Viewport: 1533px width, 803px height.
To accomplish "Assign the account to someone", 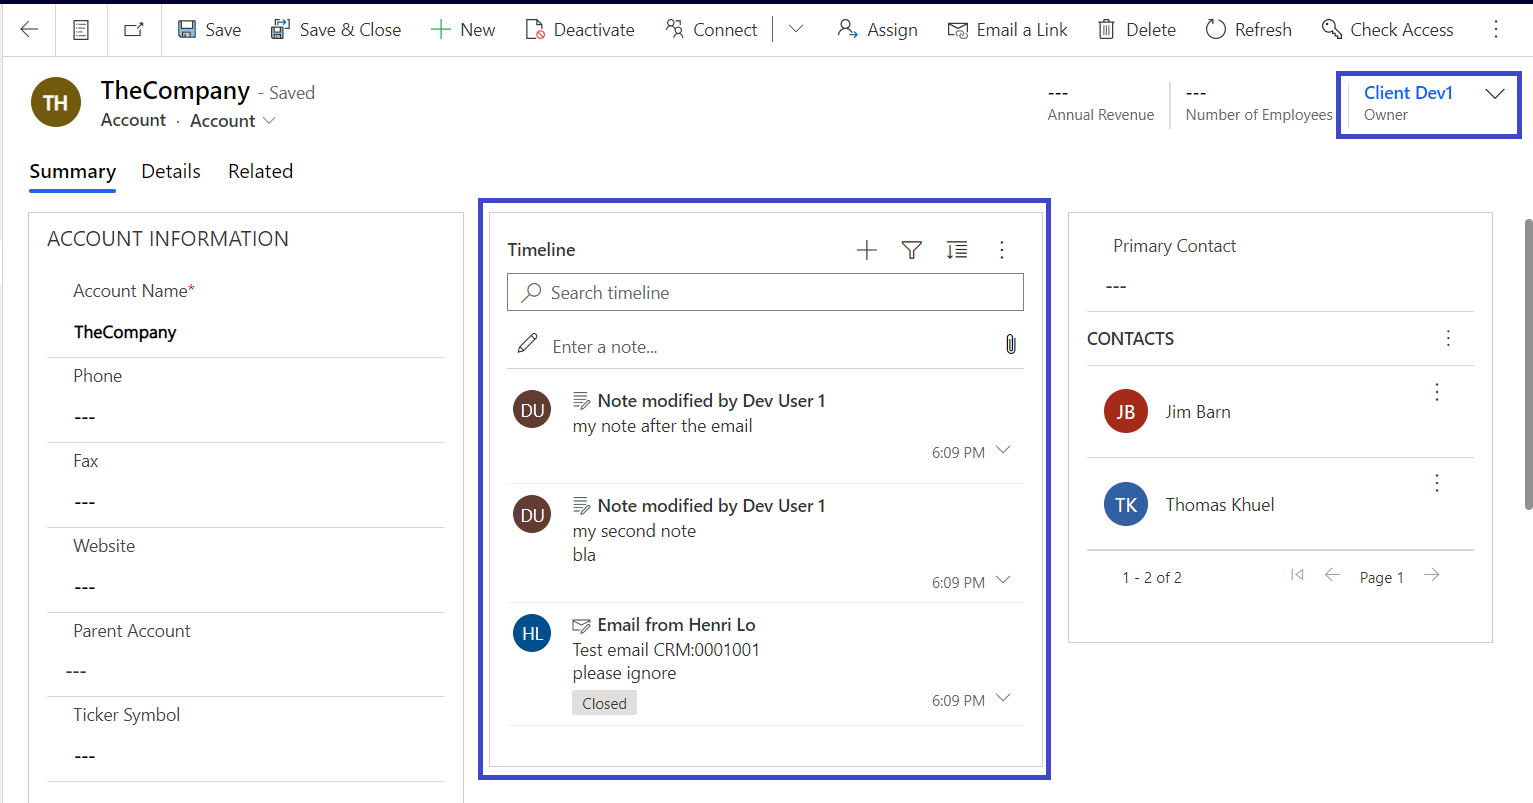I will point(877,29).
